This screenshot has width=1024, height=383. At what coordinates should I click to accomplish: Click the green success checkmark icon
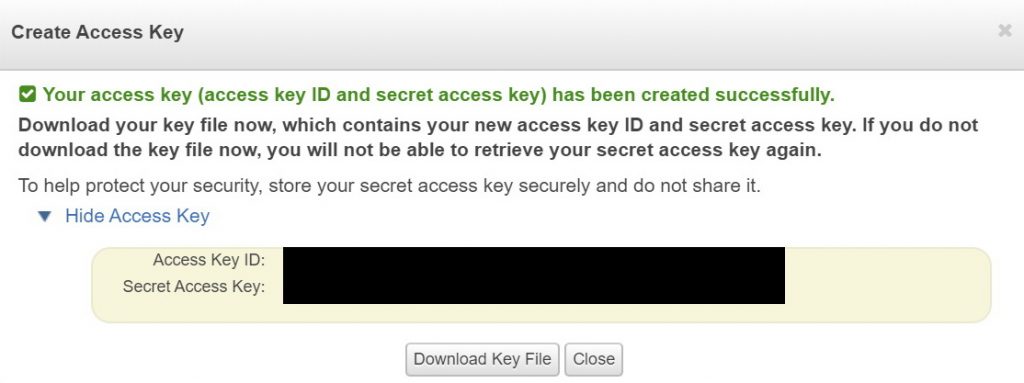(27, 95)
